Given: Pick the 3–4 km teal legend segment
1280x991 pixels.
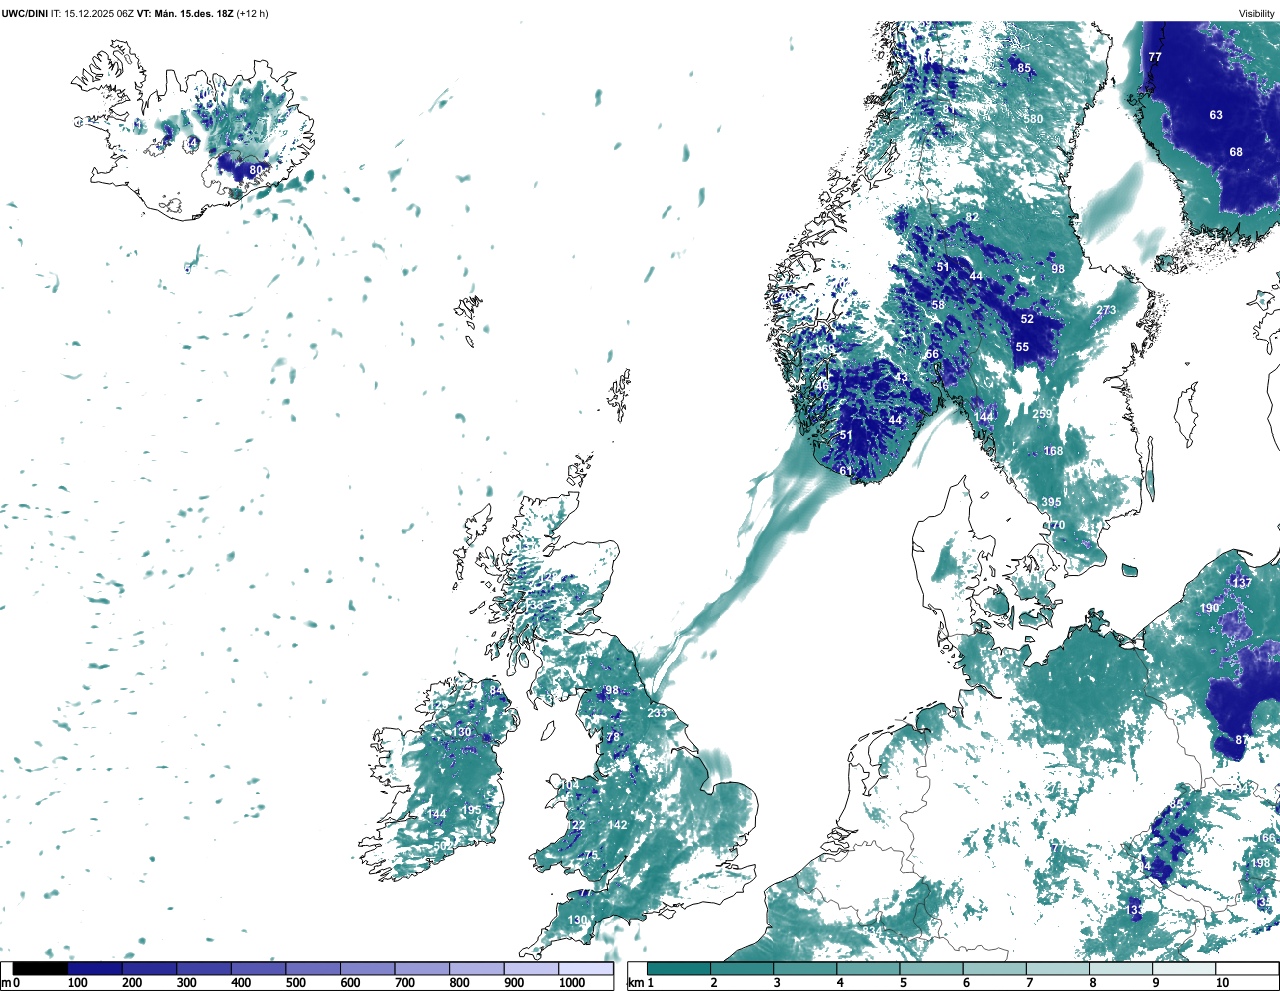Looking at the screenshot, I should (805, 968).
